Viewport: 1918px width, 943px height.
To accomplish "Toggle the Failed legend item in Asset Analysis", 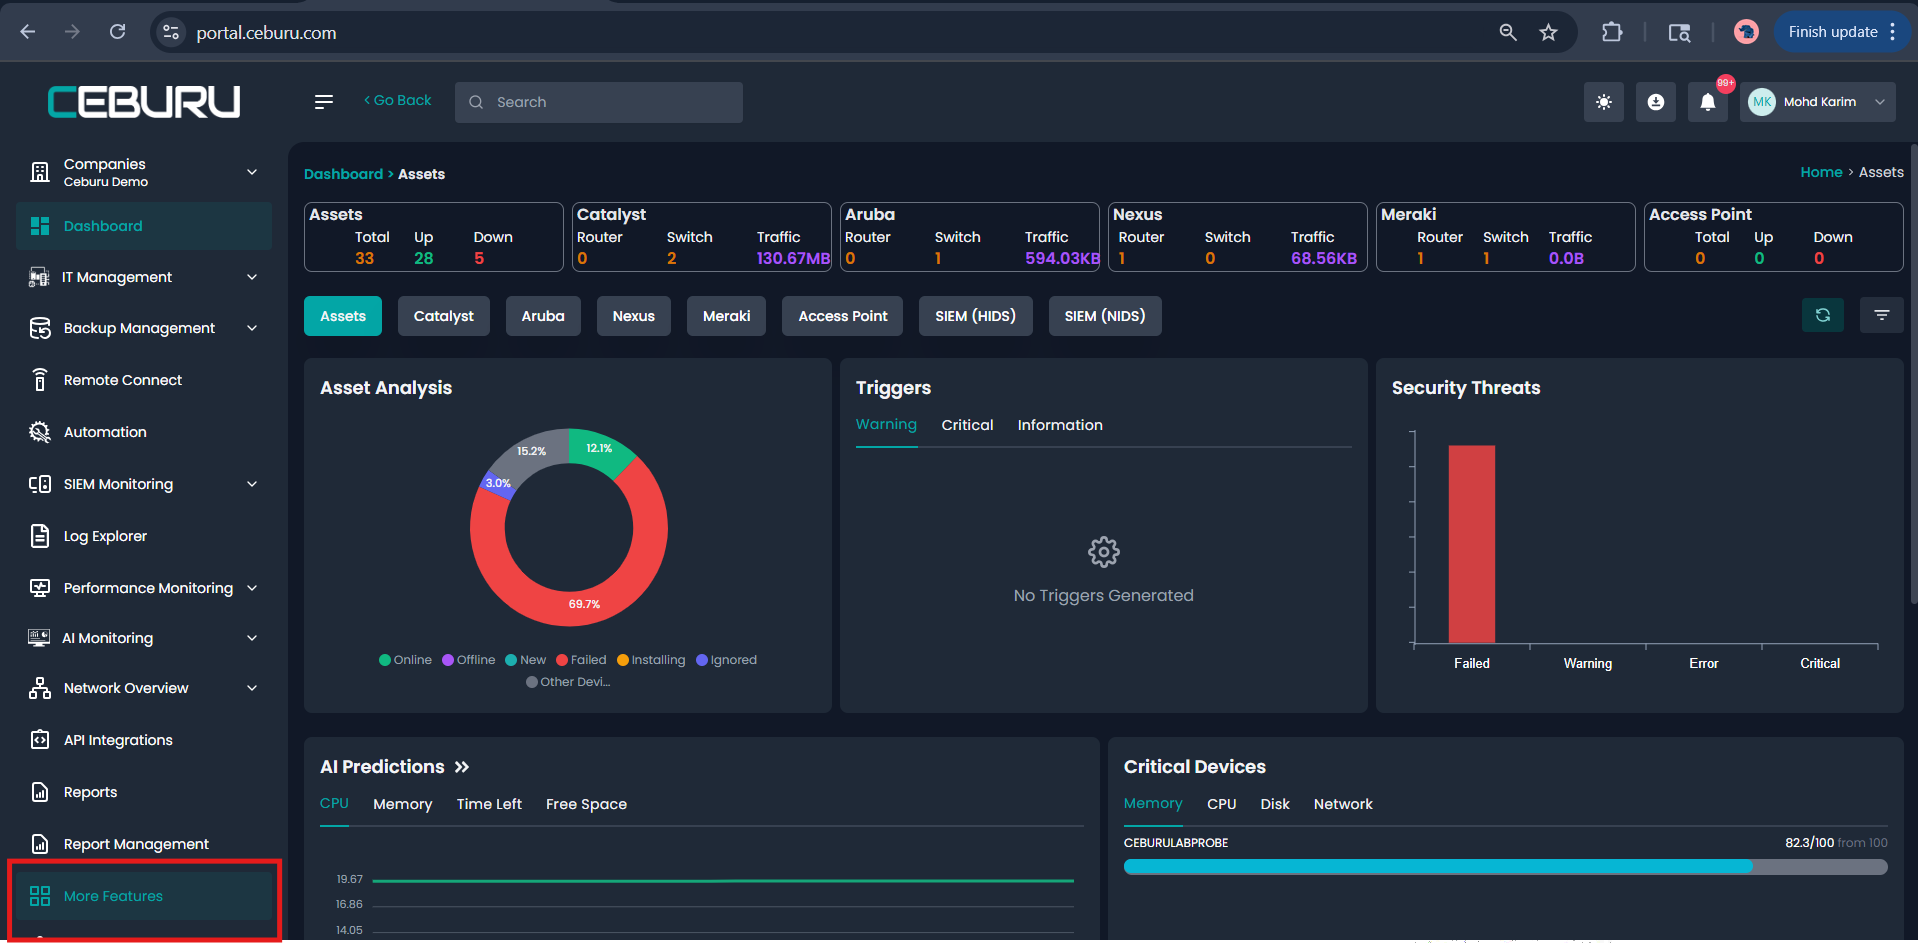I will click(582, 660).
